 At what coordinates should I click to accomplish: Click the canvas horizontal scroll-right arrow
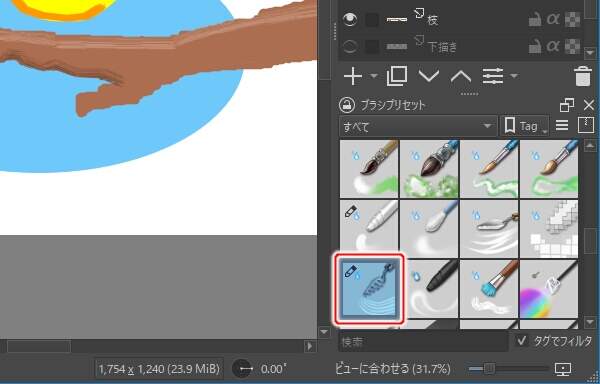pyautogui.click(x=310, y=347)
